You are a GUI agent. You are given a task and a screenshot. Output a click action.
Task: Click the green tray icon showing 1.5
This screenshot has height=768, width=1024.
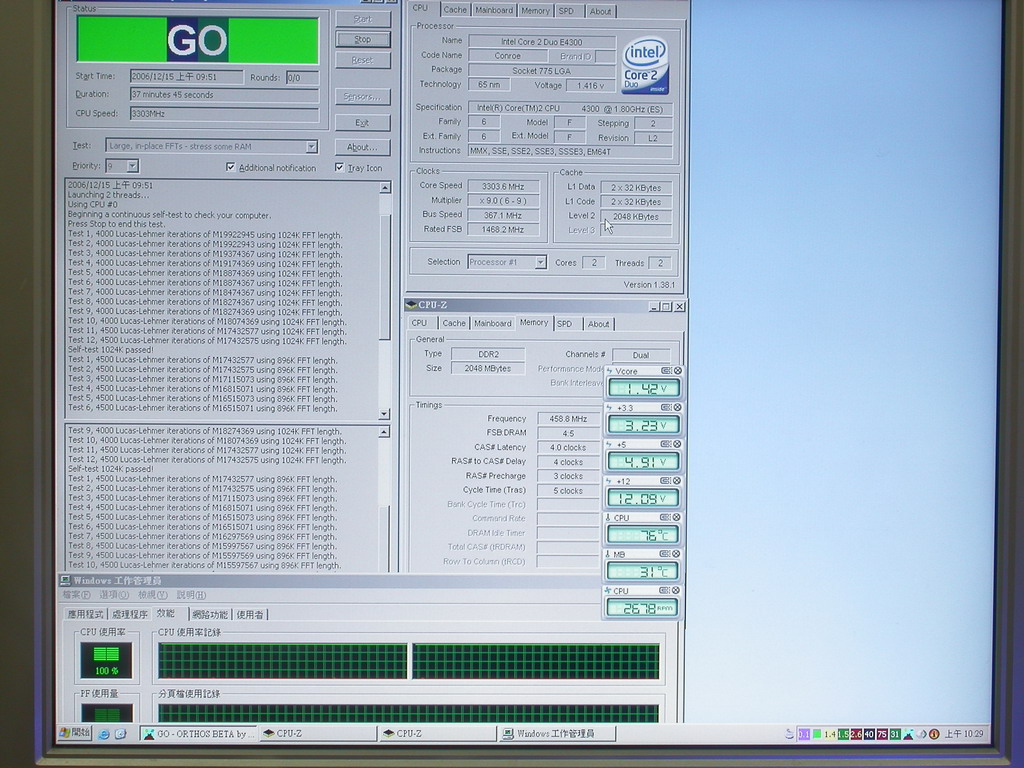tap(843, 734)
